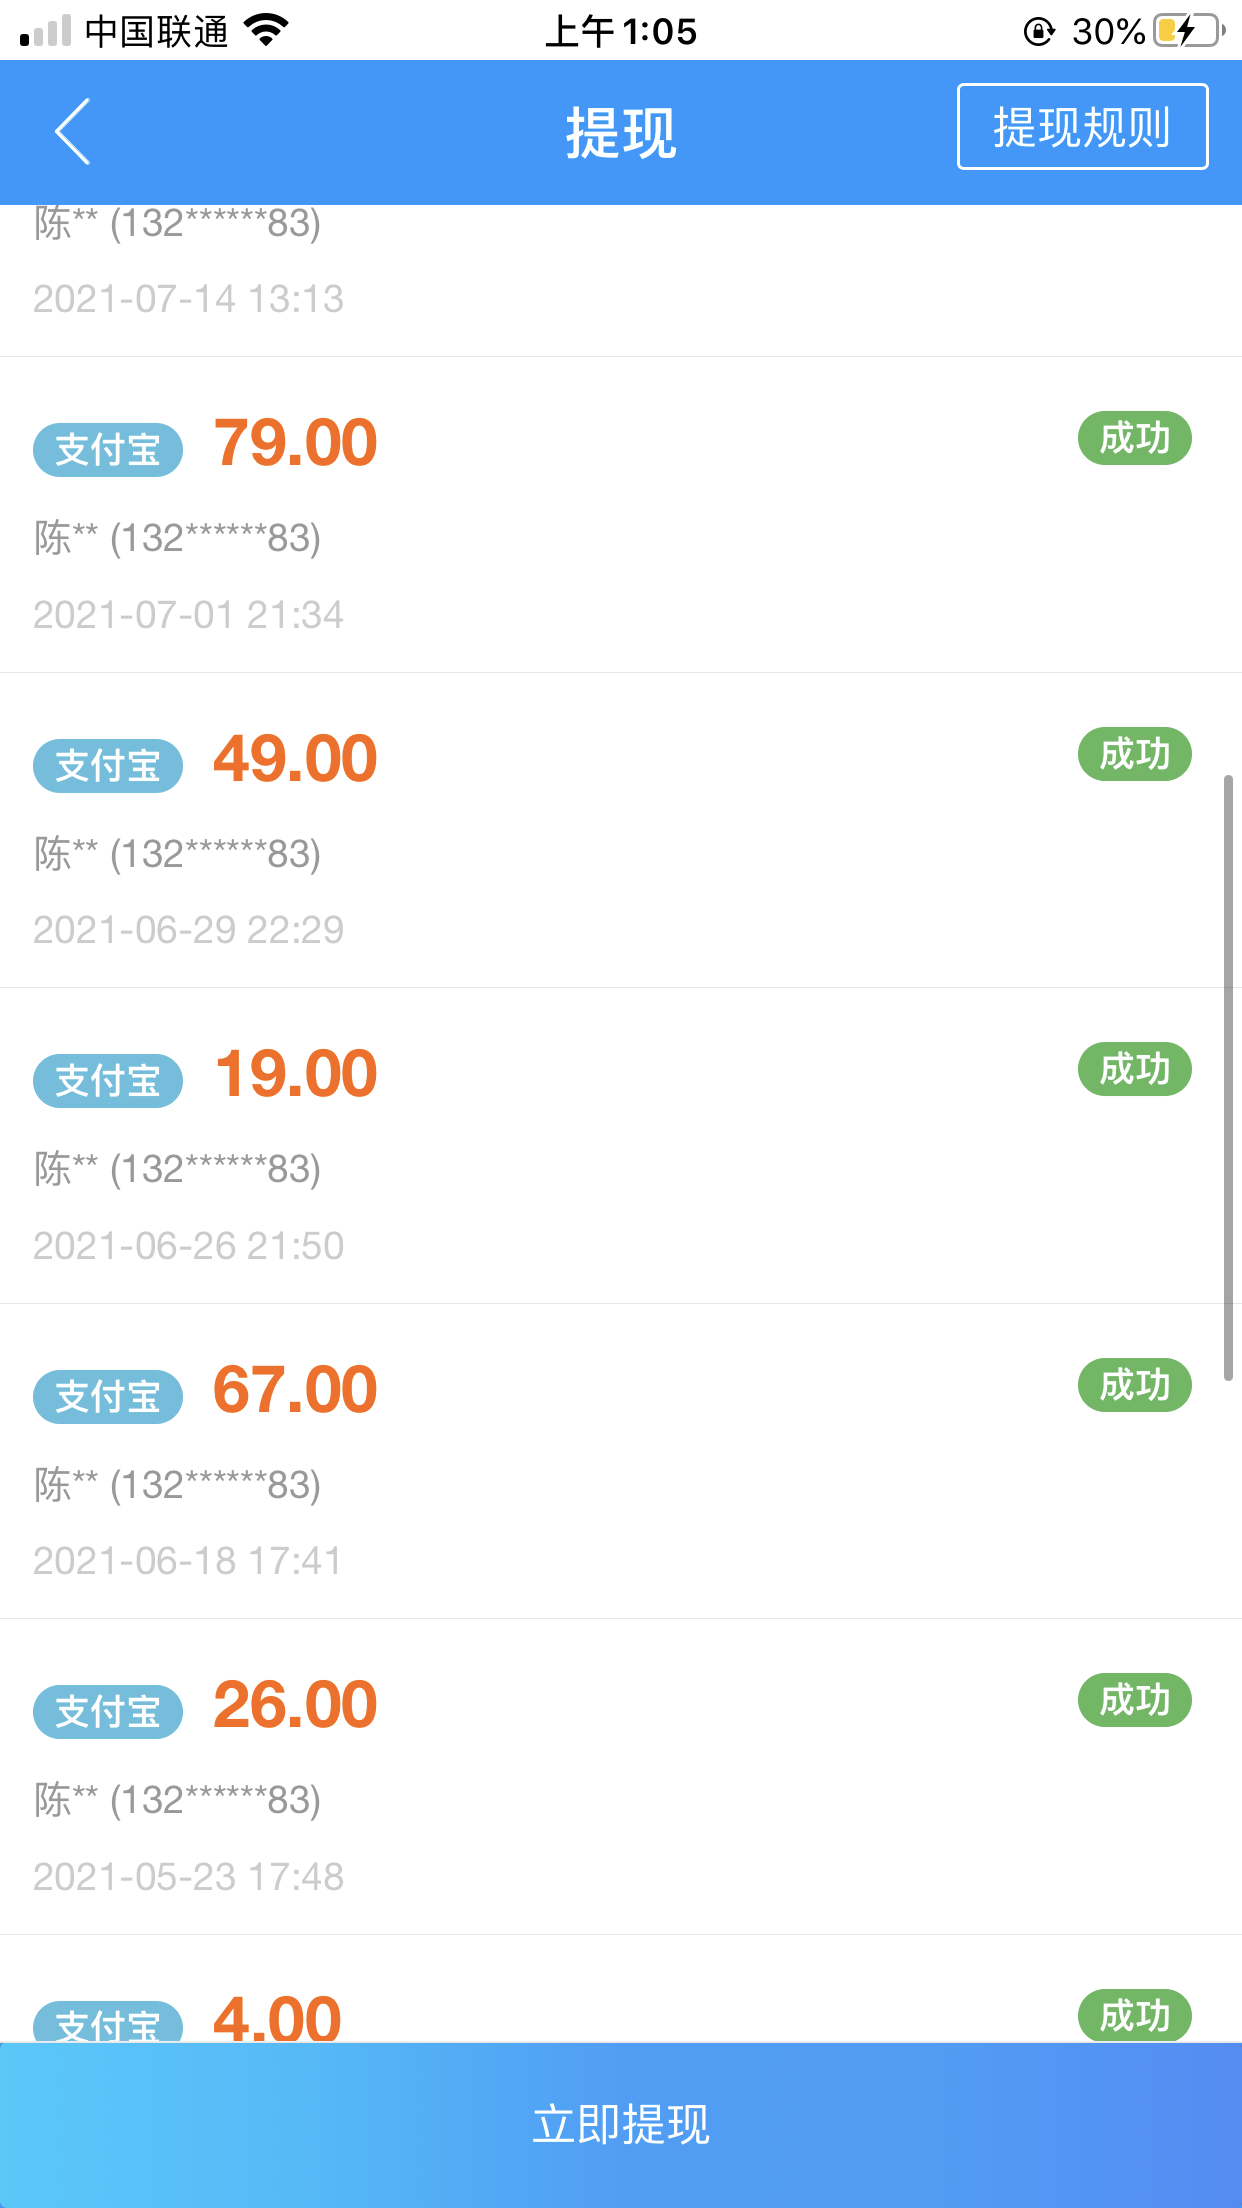This screenshot has height=2208, width=1242.
Task: Tap the back arrow icon
Action: coord(73,131)
